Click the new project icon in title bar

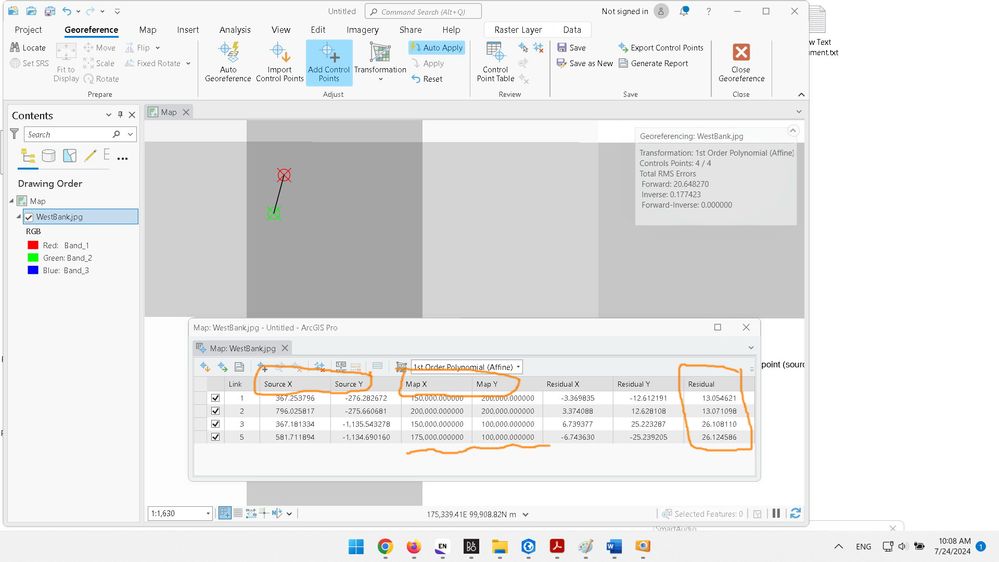13,11
